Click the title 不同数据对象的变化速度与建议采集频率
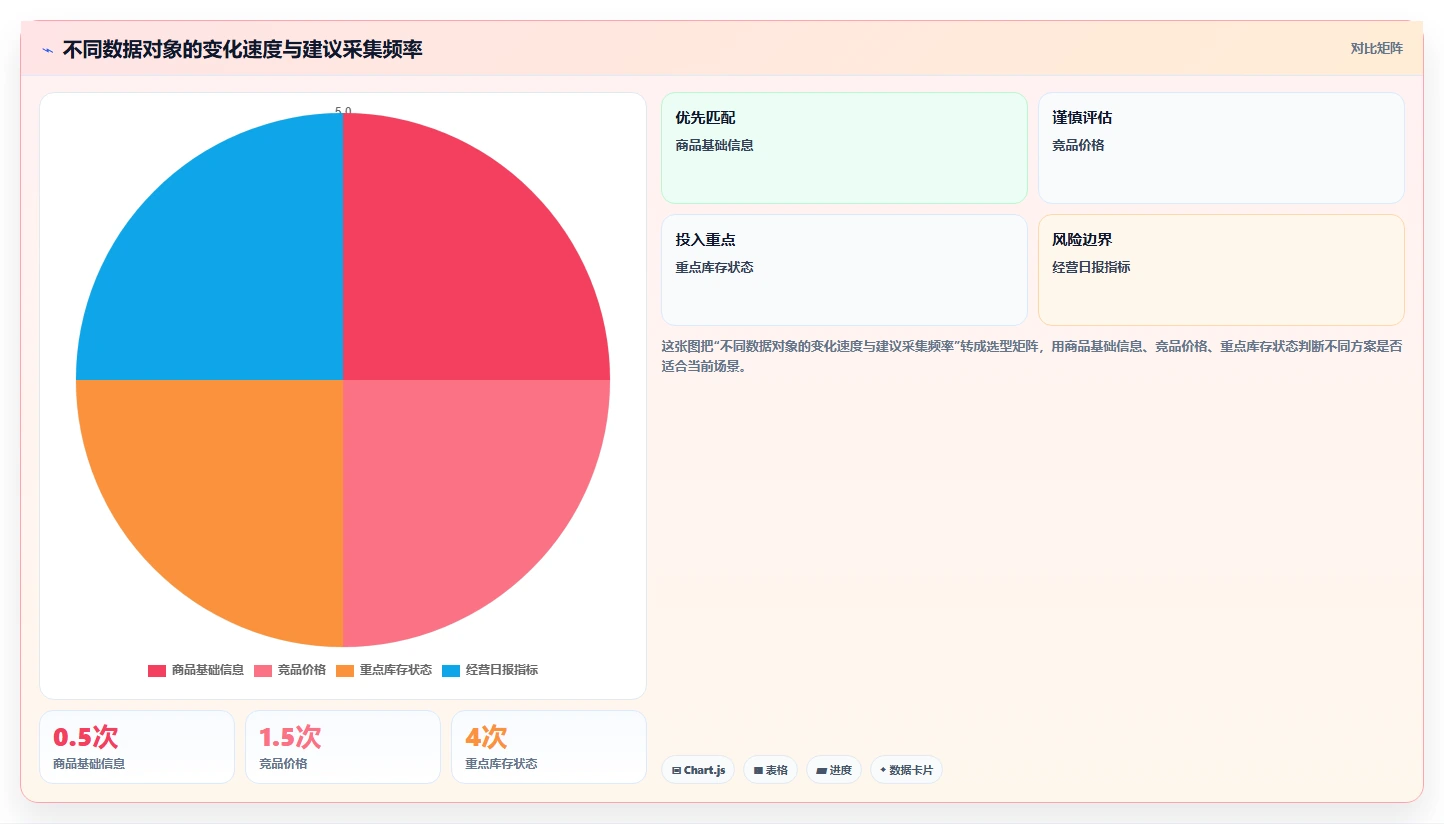The image size is (1444, 824). click(242, 49)
